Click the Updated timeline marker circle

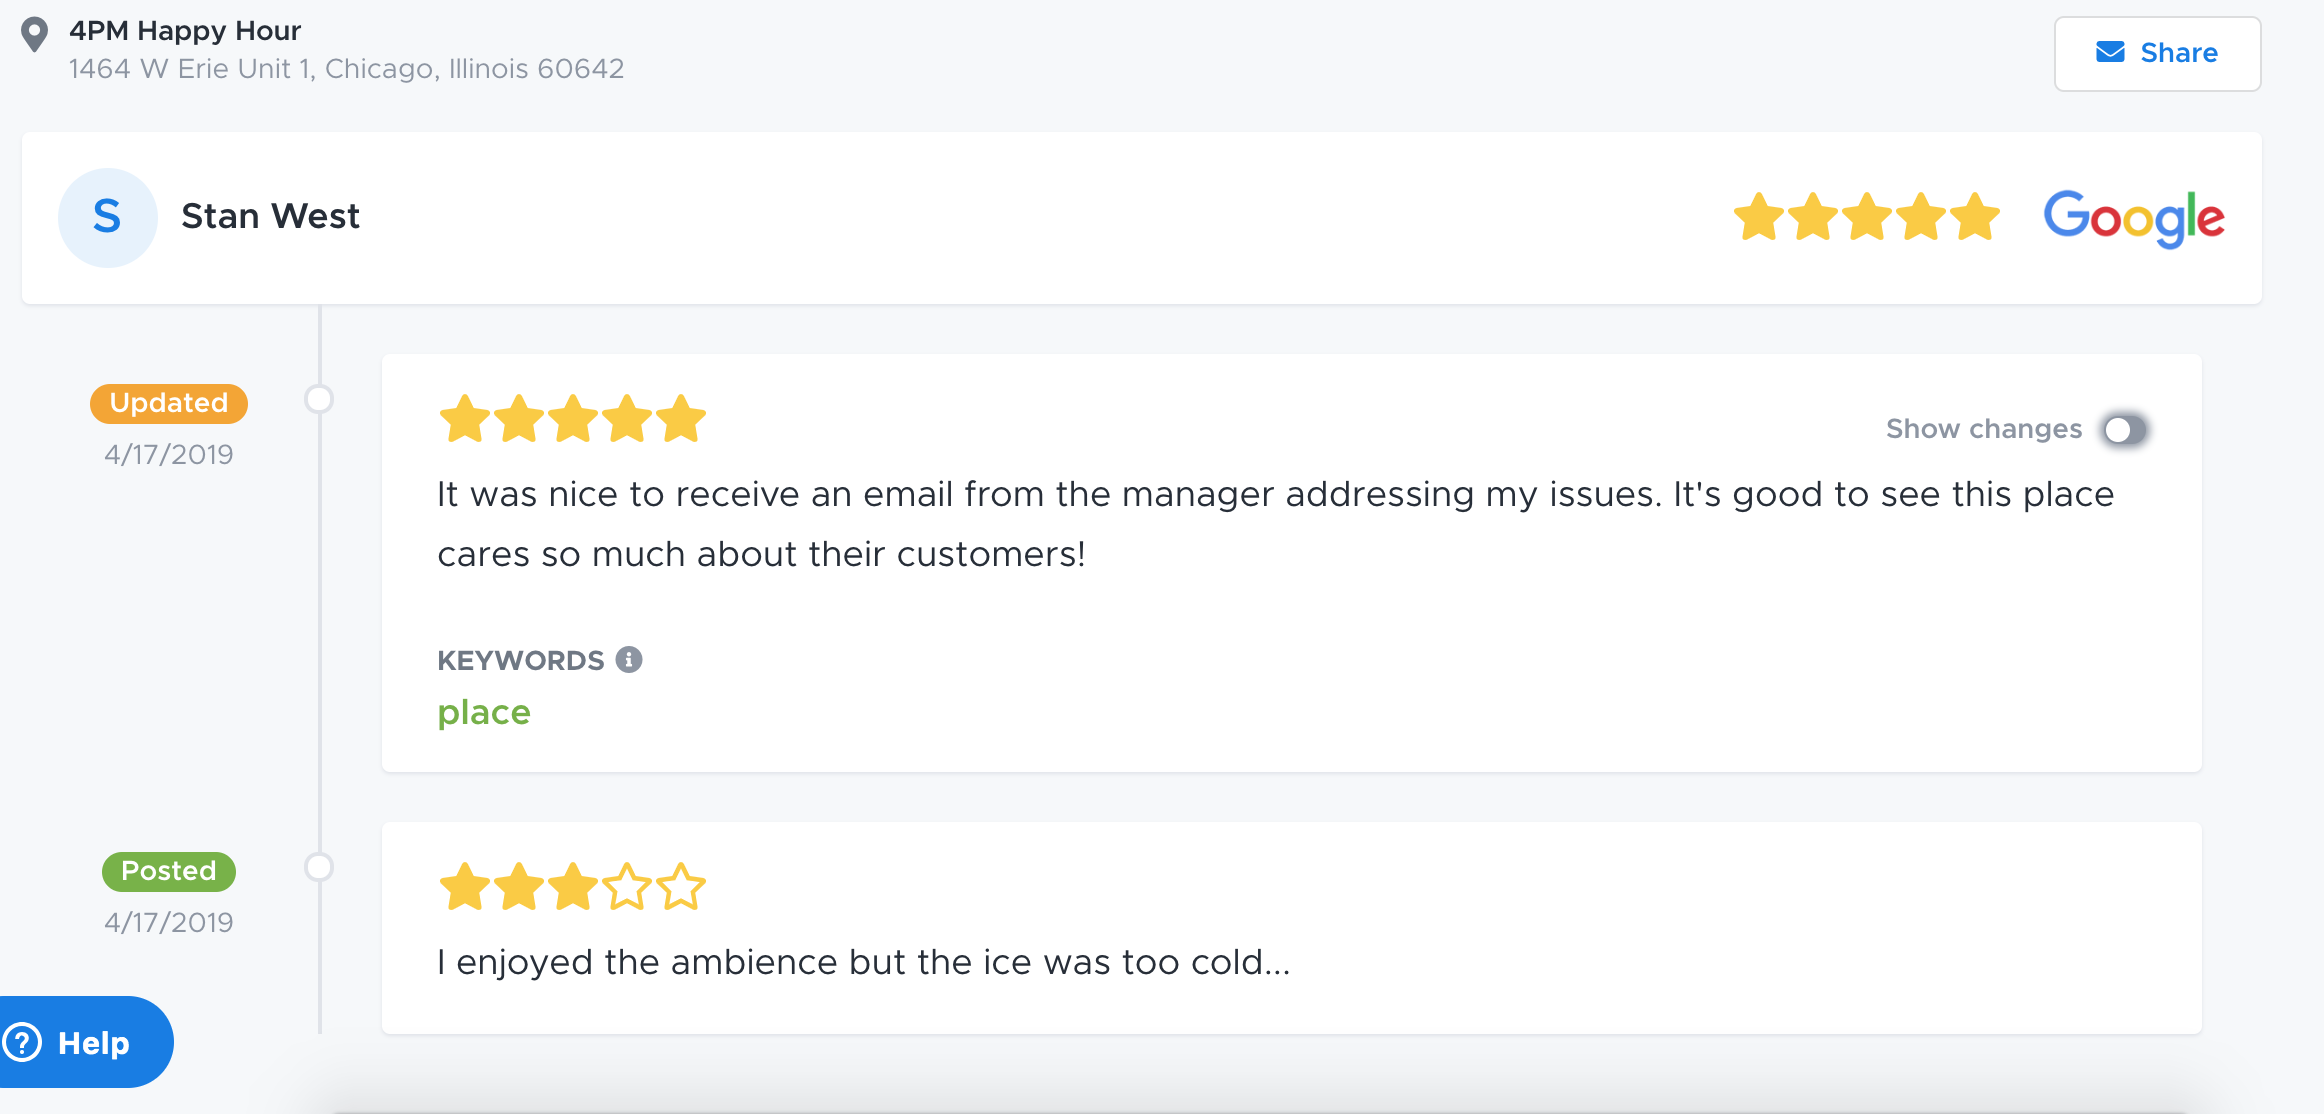[319, 399]
